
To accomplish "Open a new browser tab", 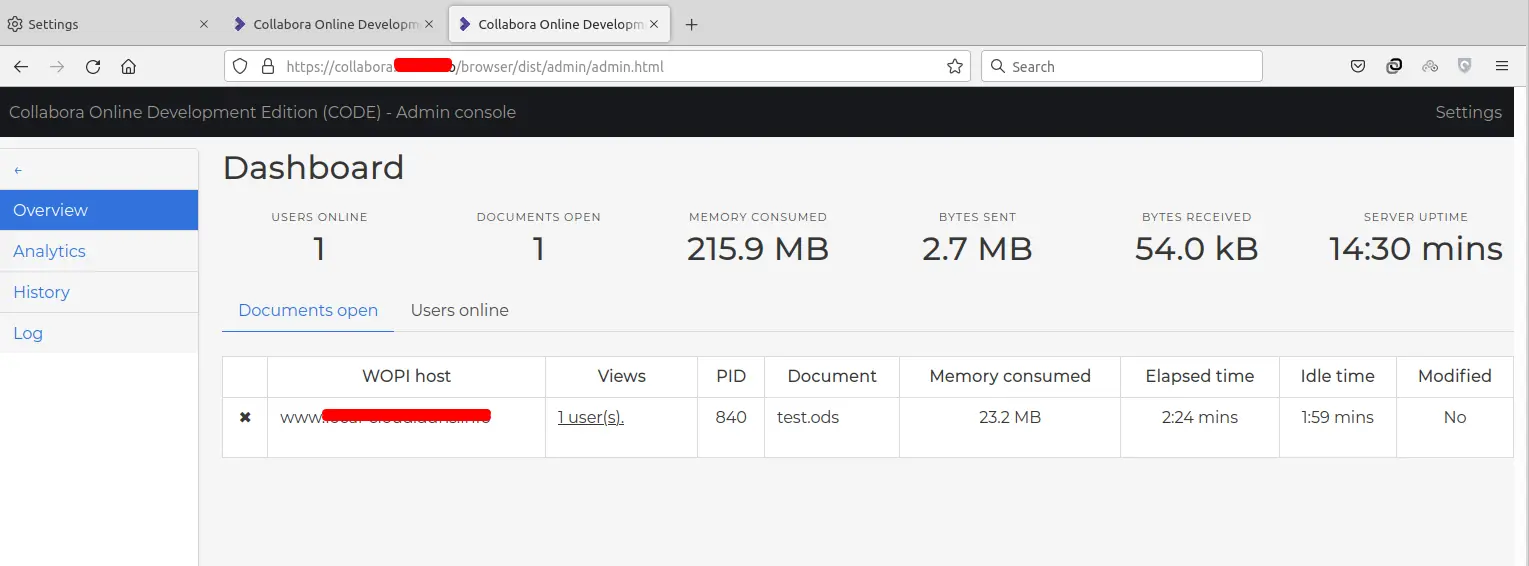I will [x=691, y=24].
